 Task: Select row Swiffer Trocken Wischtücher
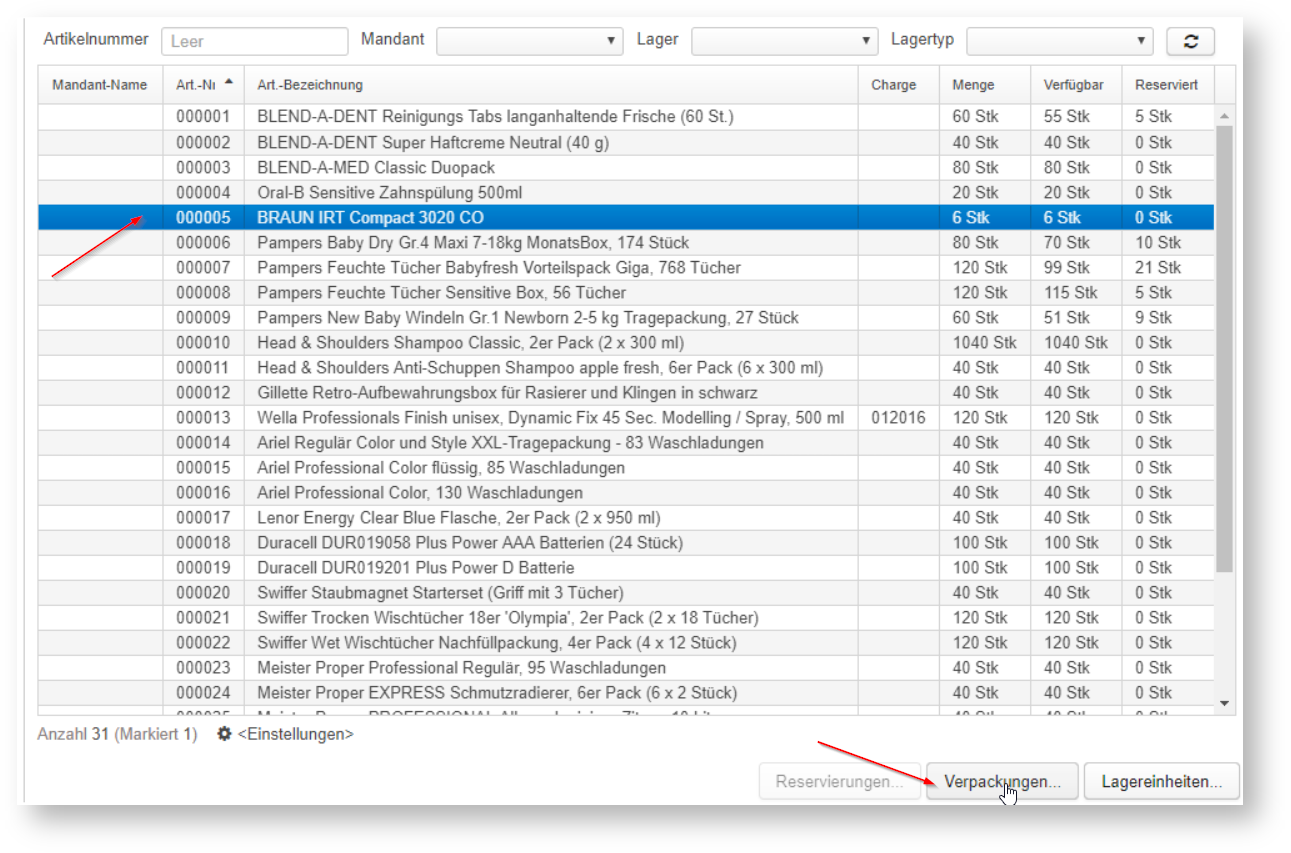[626, 617]
